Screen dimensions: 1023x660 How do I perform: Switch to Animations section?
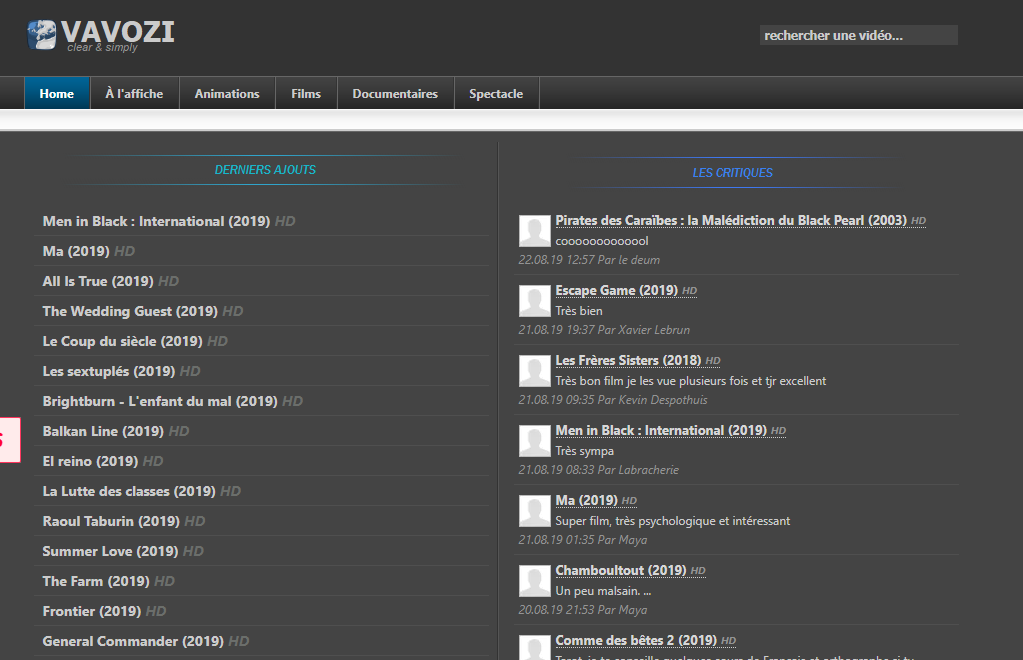click(x=227, y=93)
